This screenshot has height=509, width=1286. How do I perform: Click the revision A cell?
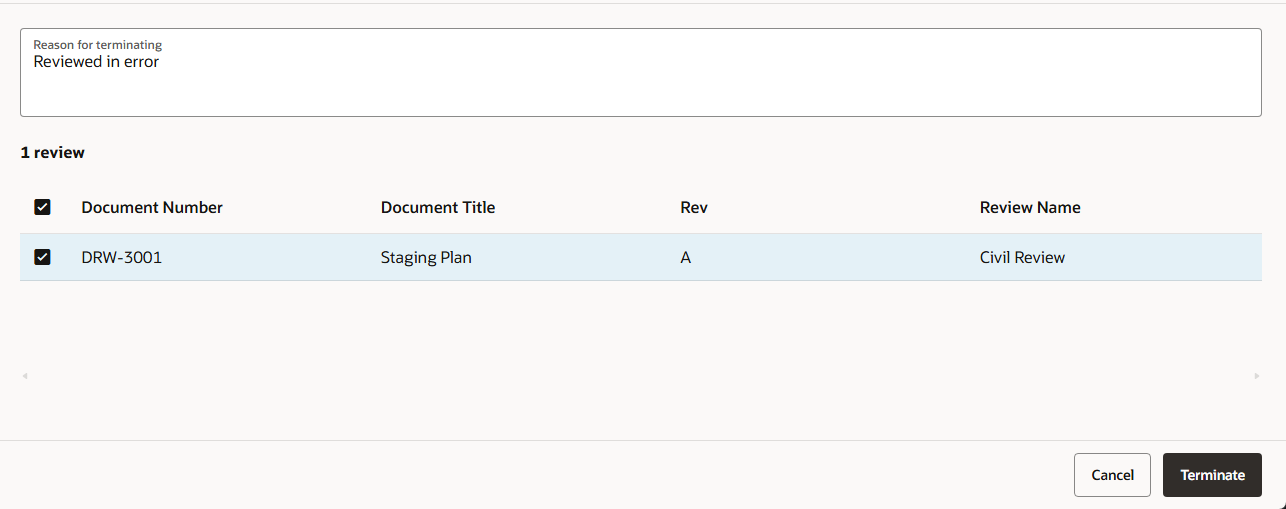pos(686,258)
